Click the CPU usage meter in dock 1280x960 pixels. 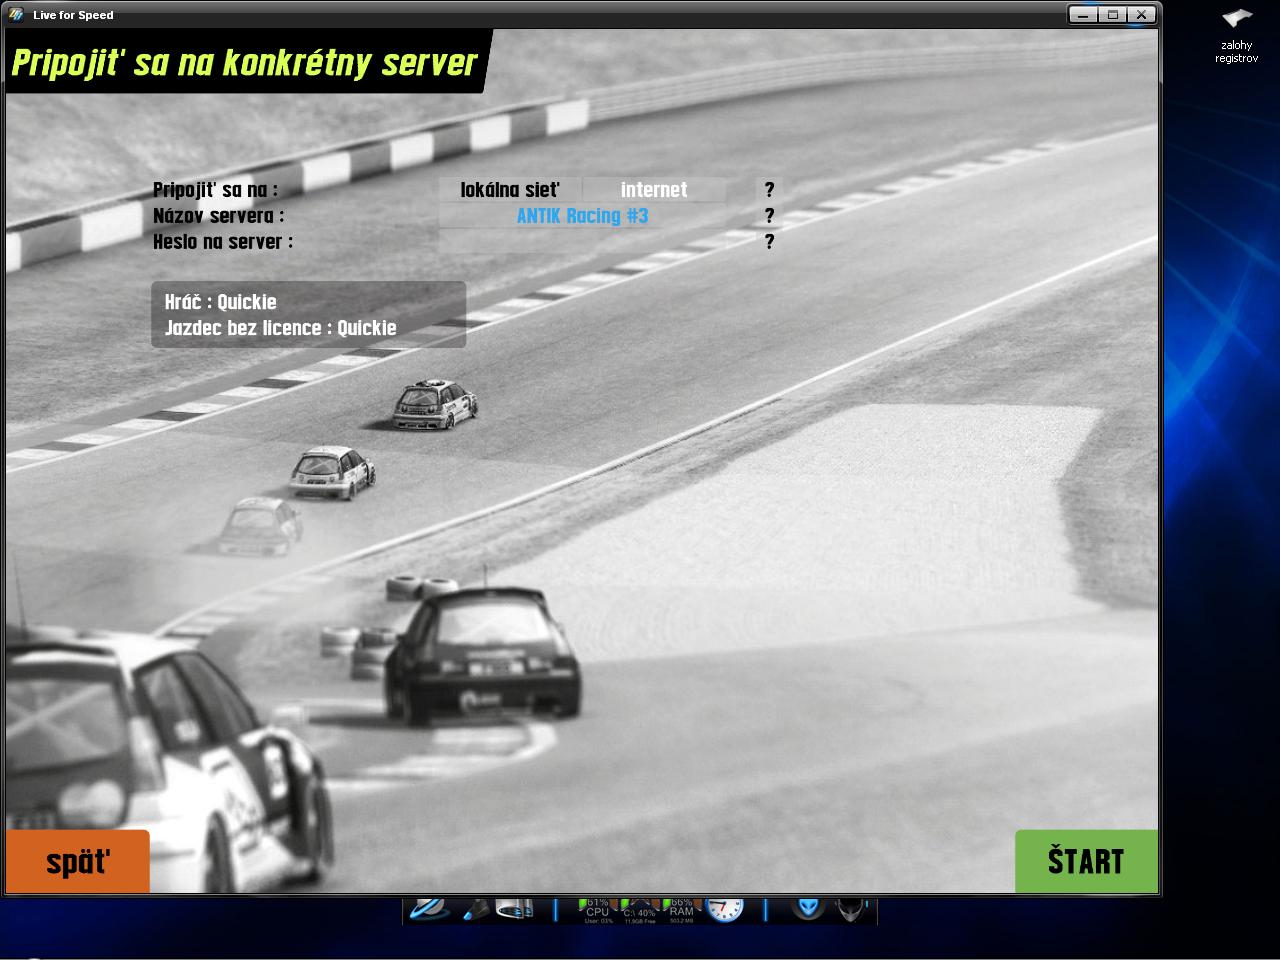(597, 909)
